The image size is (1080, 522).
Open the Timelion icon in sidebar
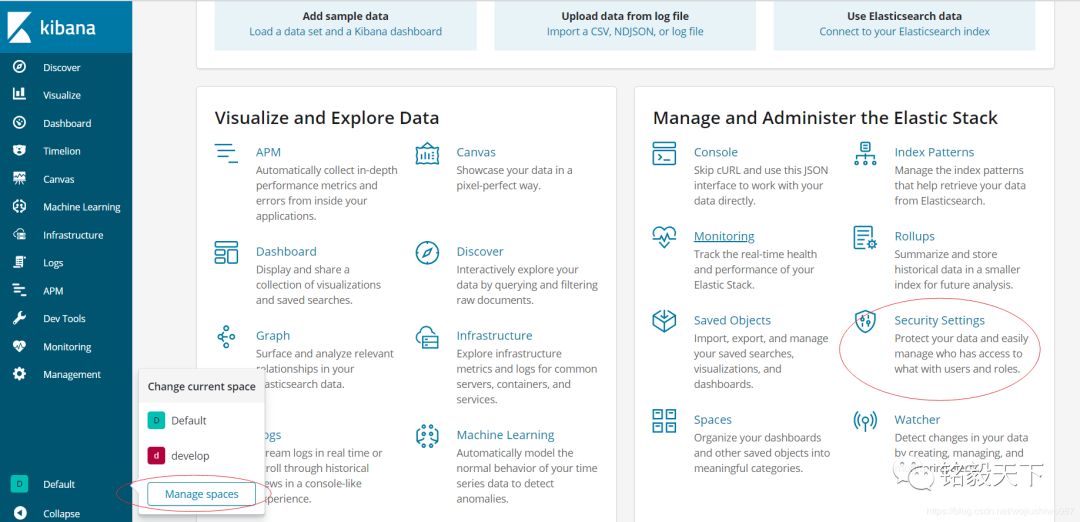19,150
